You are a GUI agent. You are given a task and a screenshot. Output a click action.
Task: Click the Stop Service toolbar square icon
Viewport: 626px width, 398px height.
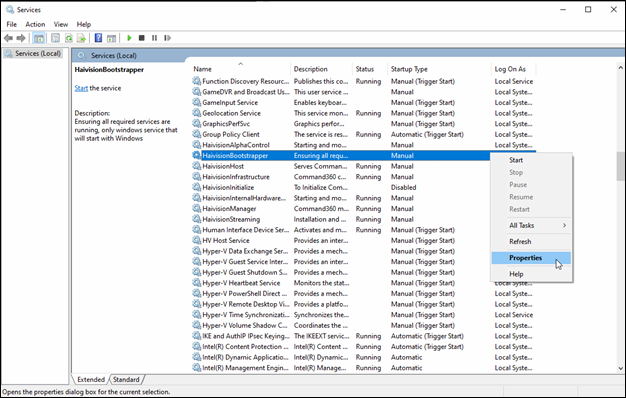pos(141,38)
